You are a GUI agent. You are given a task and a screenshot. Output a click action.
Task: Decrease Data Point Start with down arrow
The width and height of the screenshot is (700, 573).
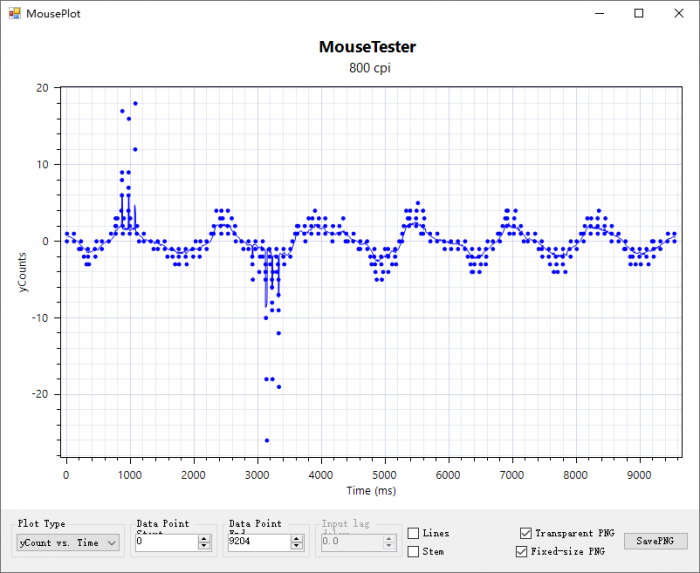pos(204,546)
